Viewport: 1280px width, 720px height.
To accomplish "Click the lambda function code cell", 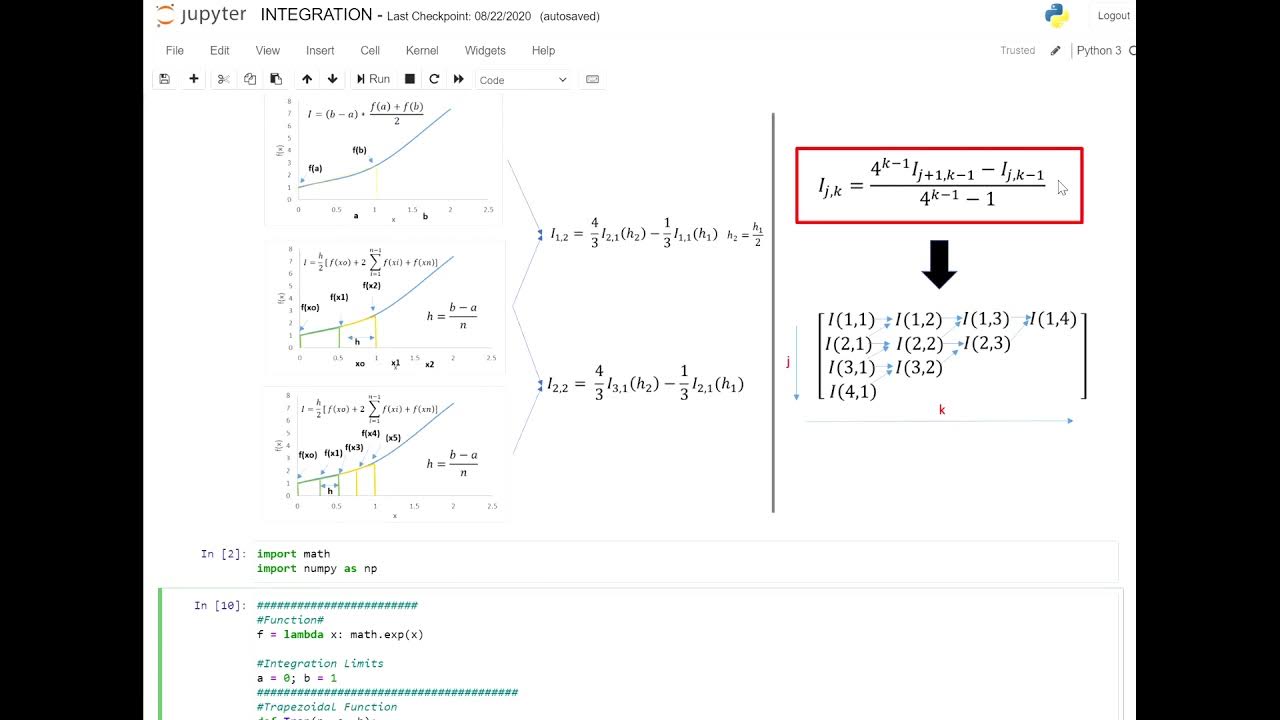I will (x=686, y=655).
